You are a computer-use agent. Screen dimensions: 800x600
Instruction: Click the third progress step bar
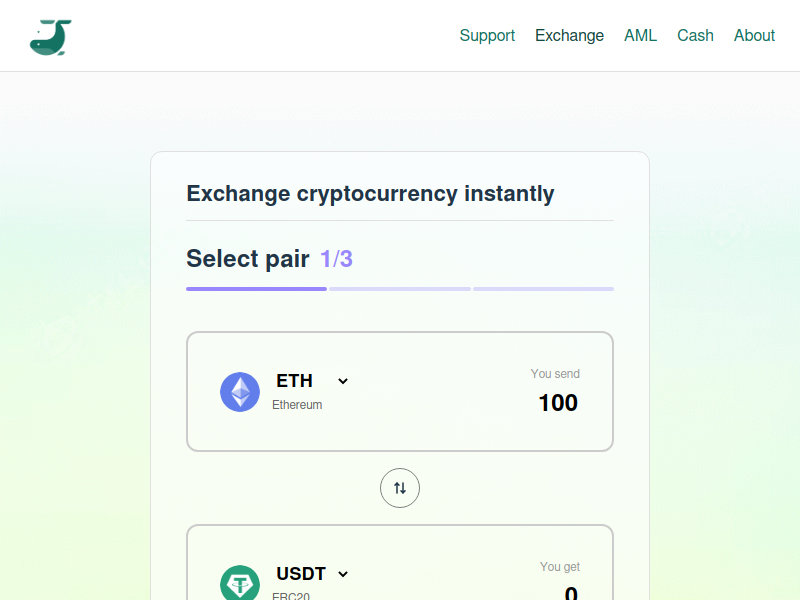tap(543, 289)
